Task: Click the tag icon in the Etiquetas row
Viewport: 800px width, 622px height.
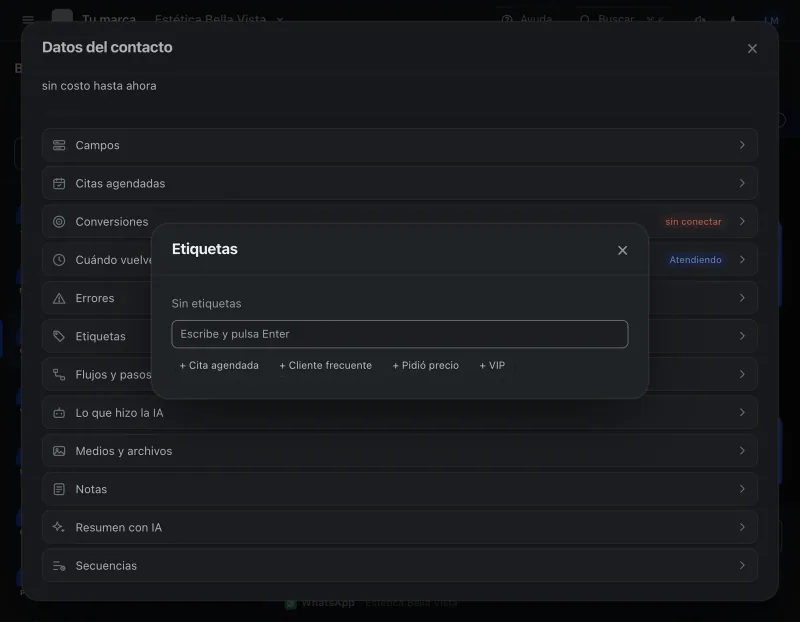Action: coord(59,336)
